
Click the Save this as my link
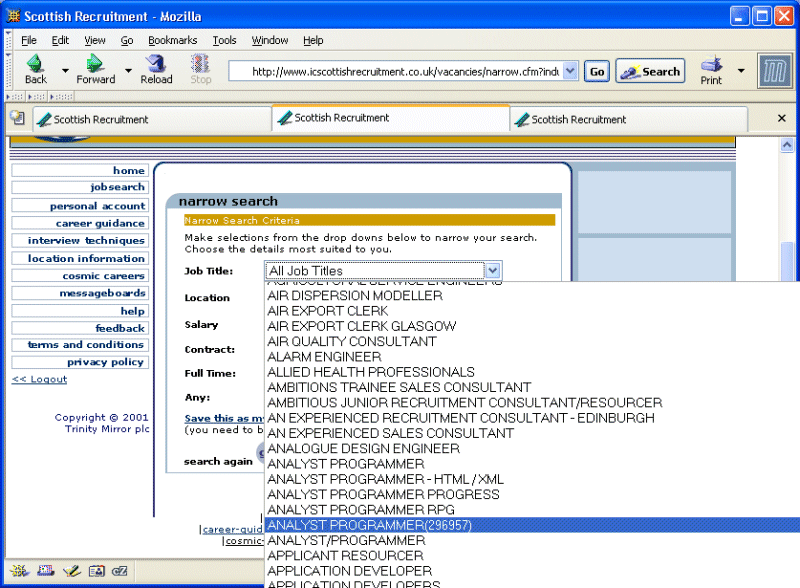coord(224,418)
